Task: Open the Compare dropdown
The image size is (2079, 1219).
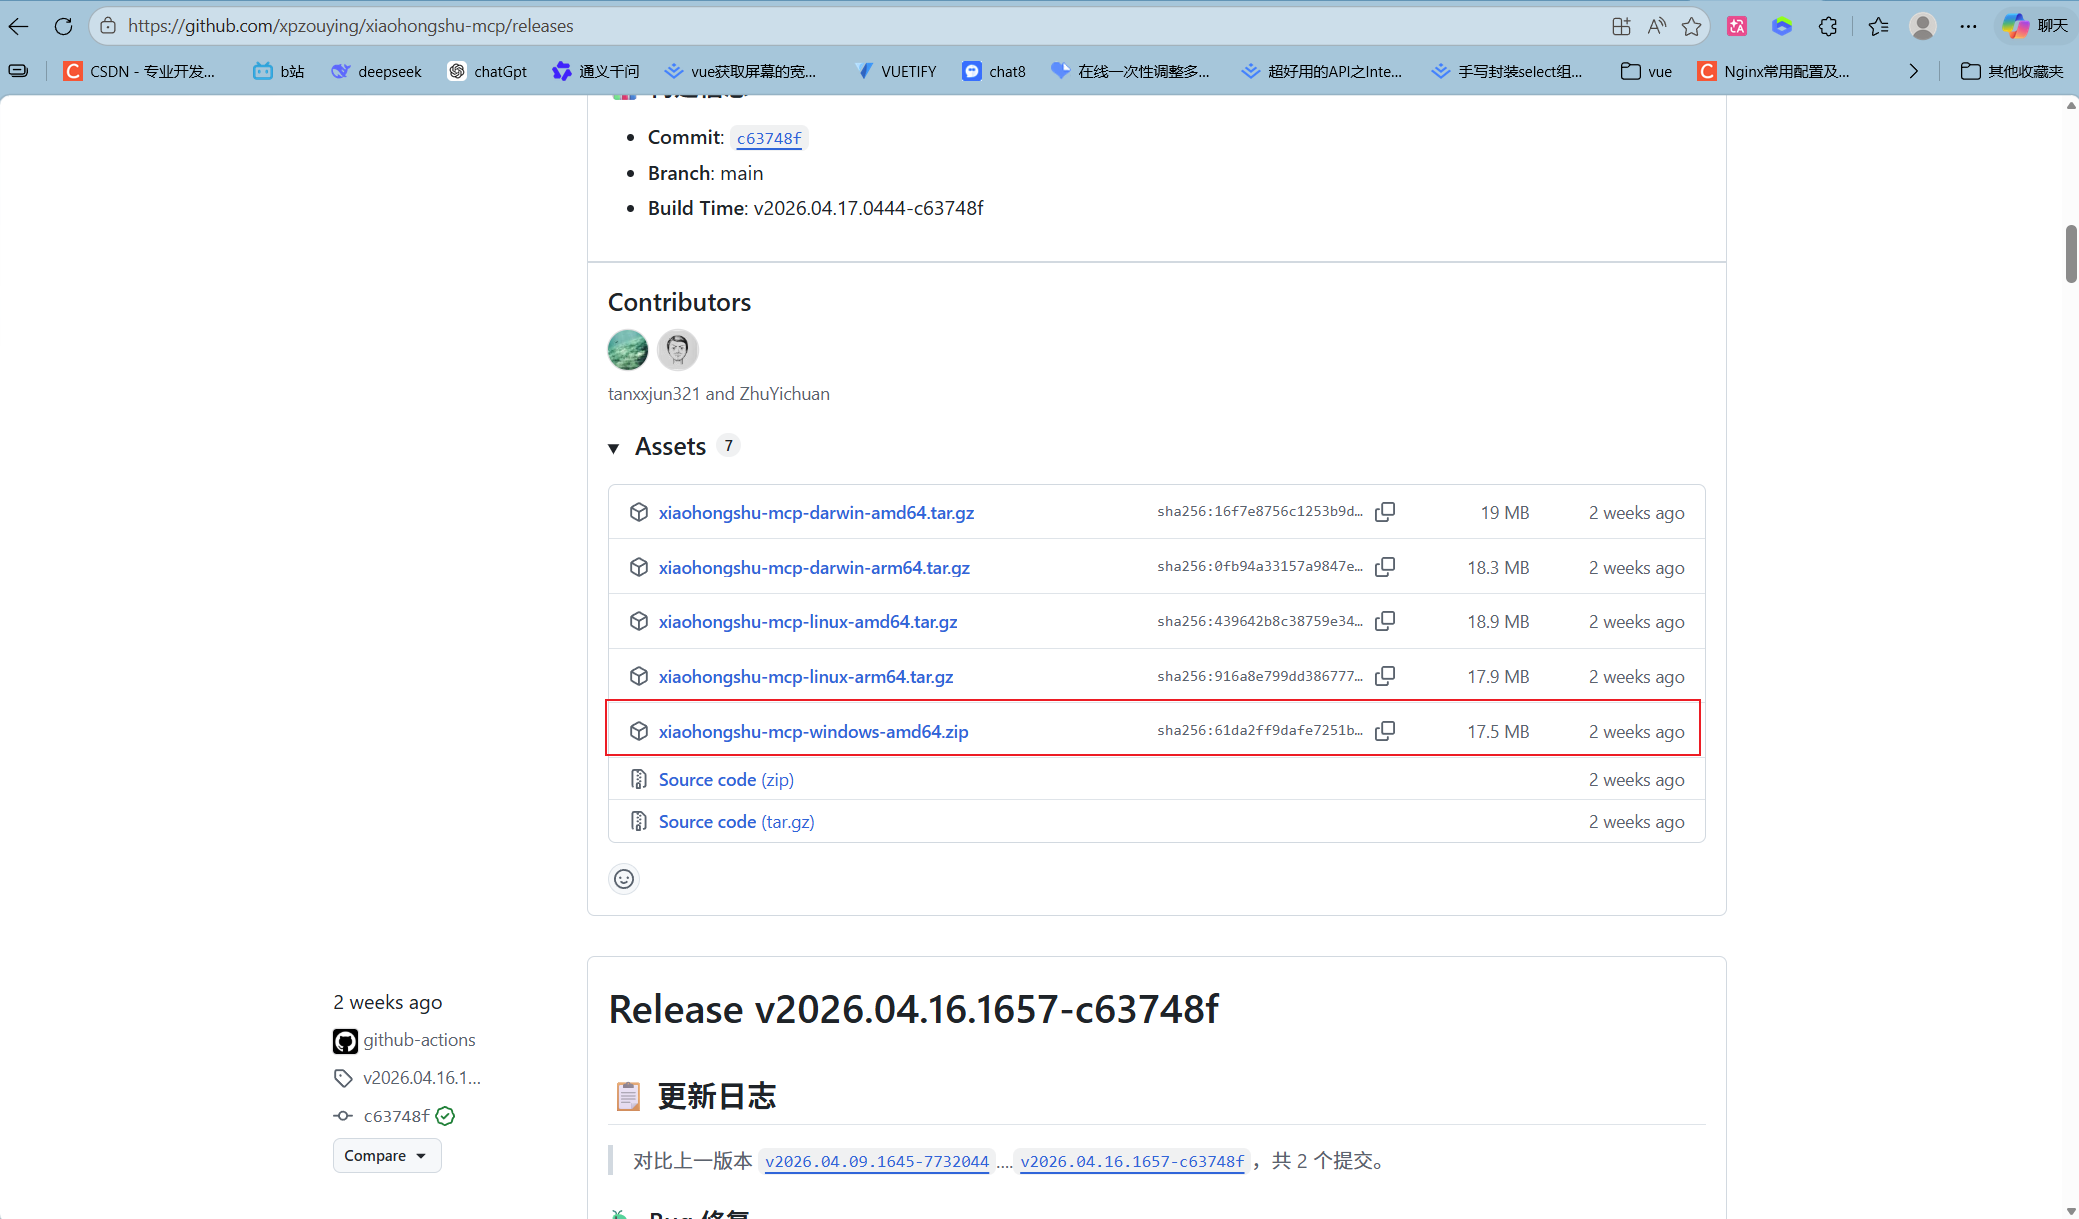Action: coord(387,1156)
